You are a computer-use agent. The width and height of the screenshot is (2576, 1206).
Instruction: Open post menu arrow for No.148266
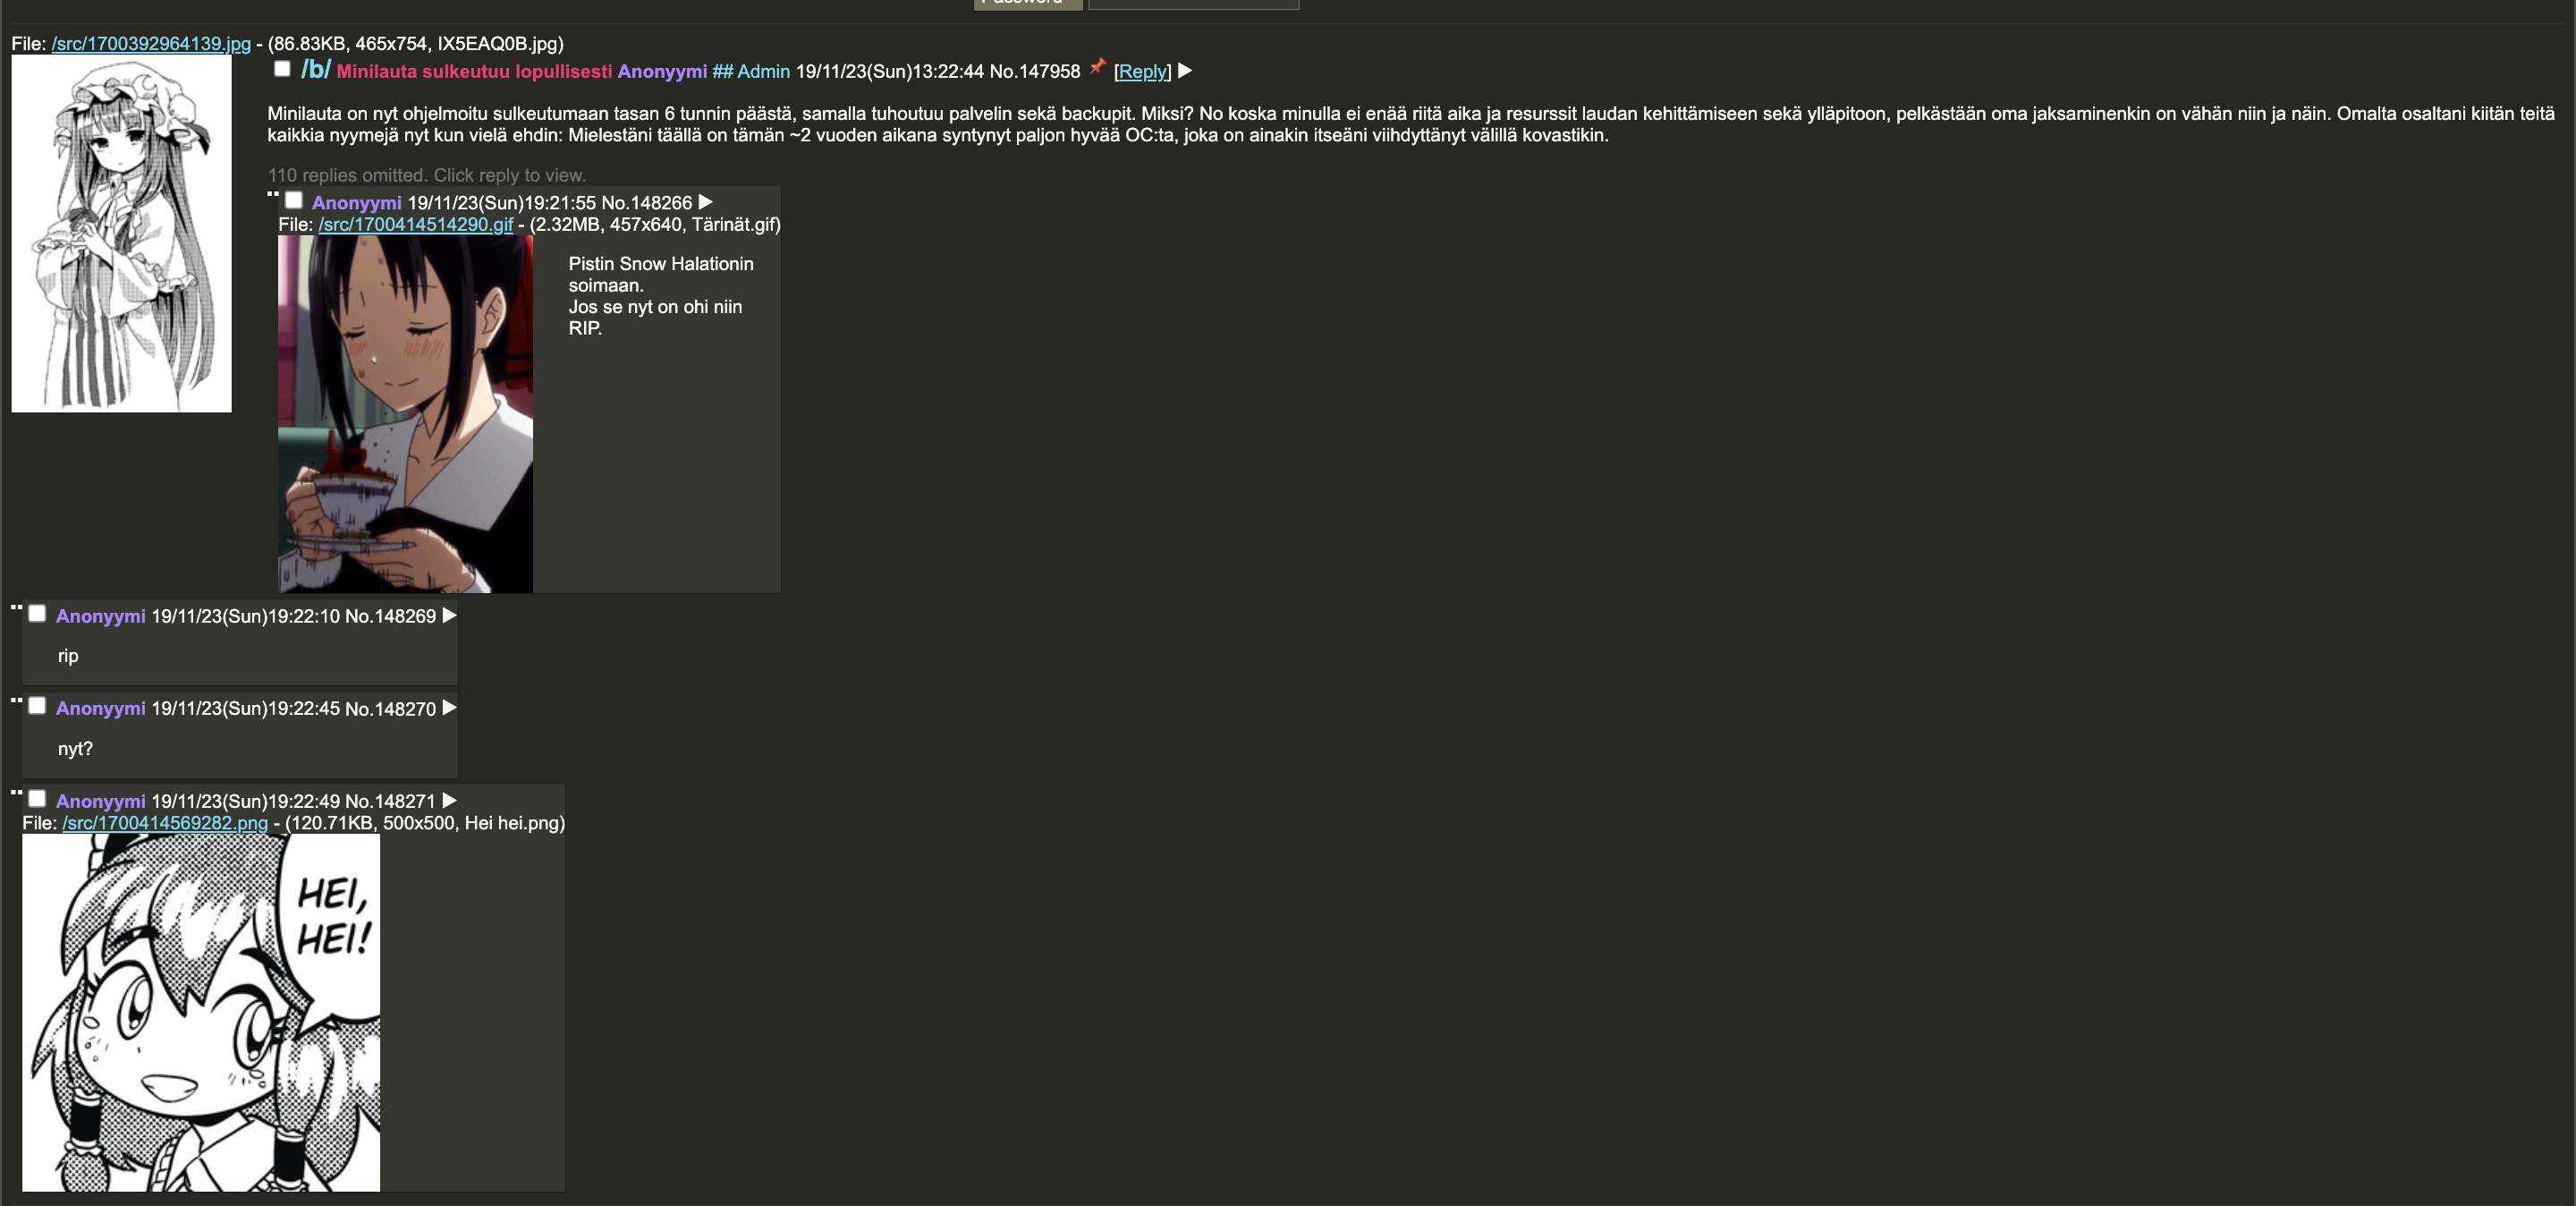[706, 202]
